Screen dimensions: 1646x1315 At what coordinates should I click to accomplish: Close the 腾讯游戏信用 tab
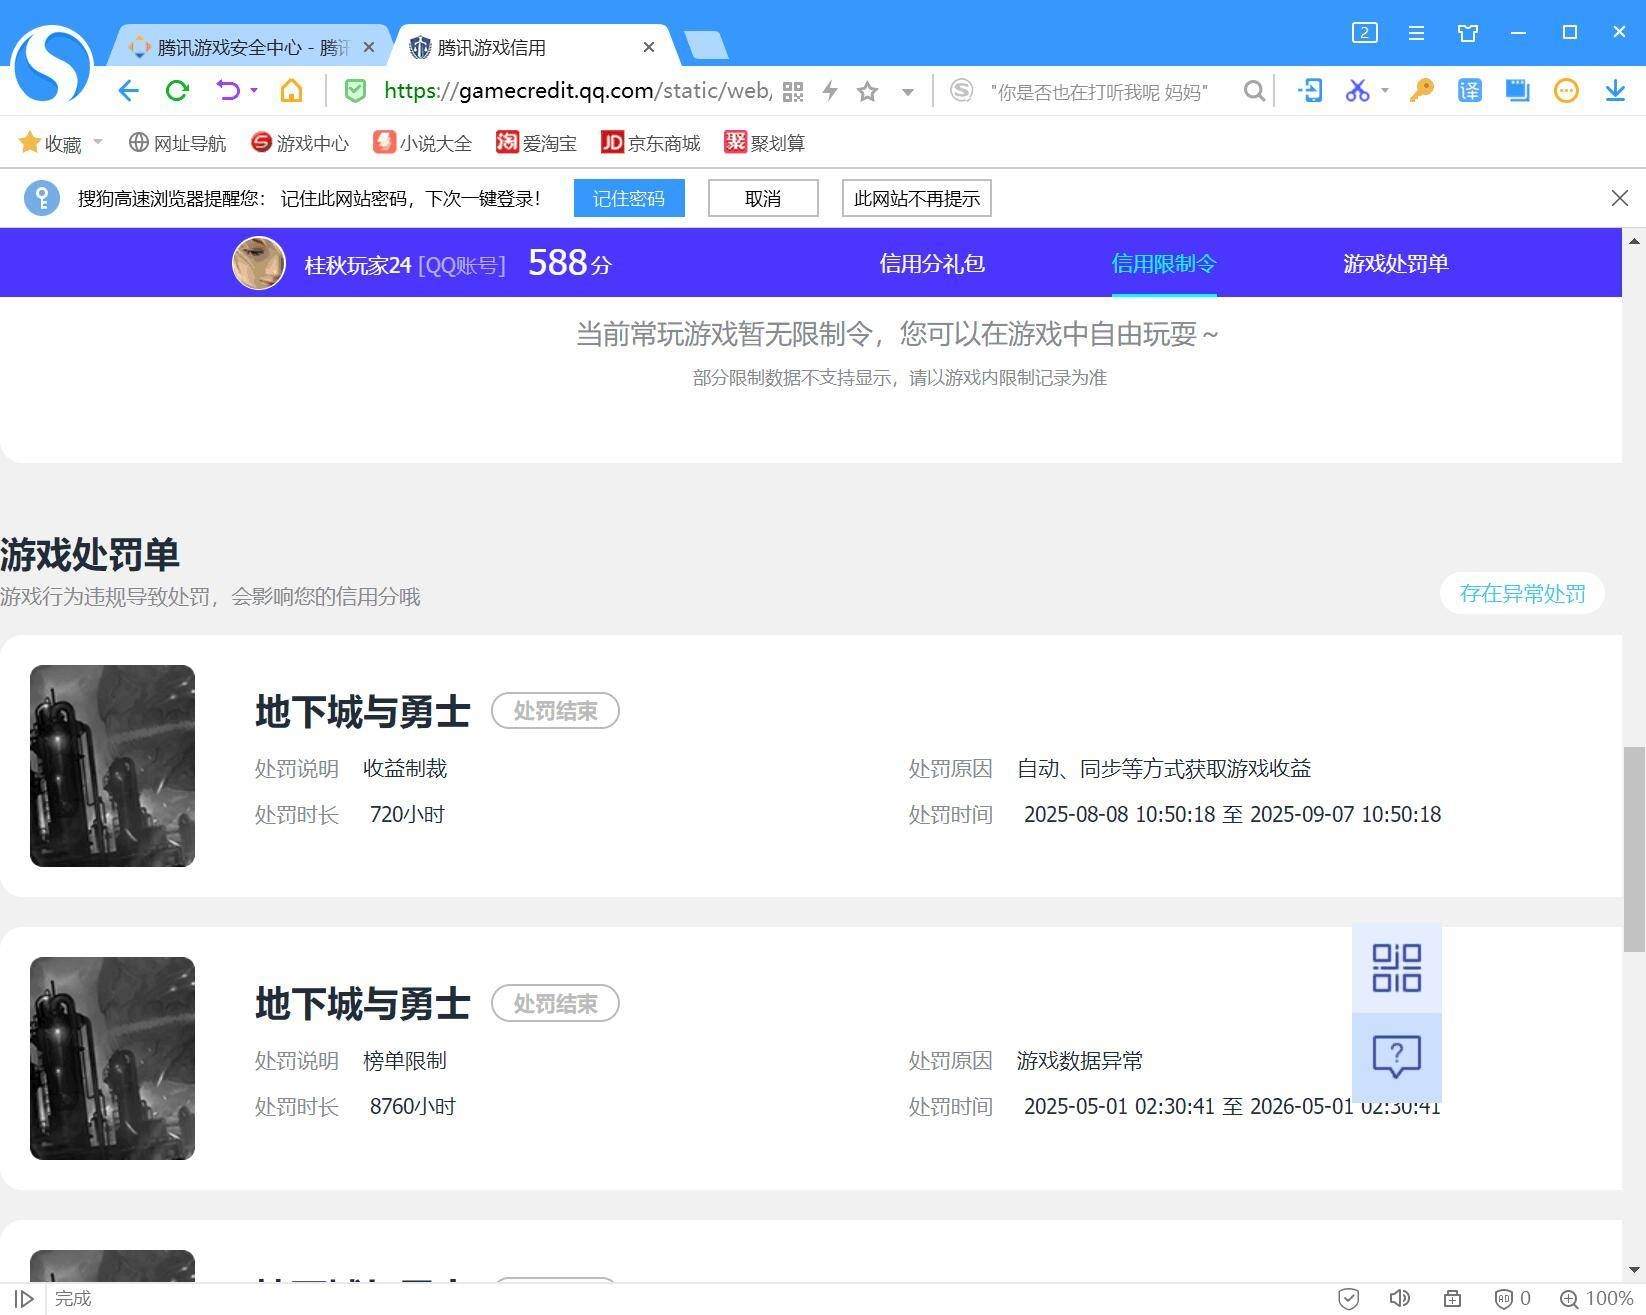click(649, 47)
